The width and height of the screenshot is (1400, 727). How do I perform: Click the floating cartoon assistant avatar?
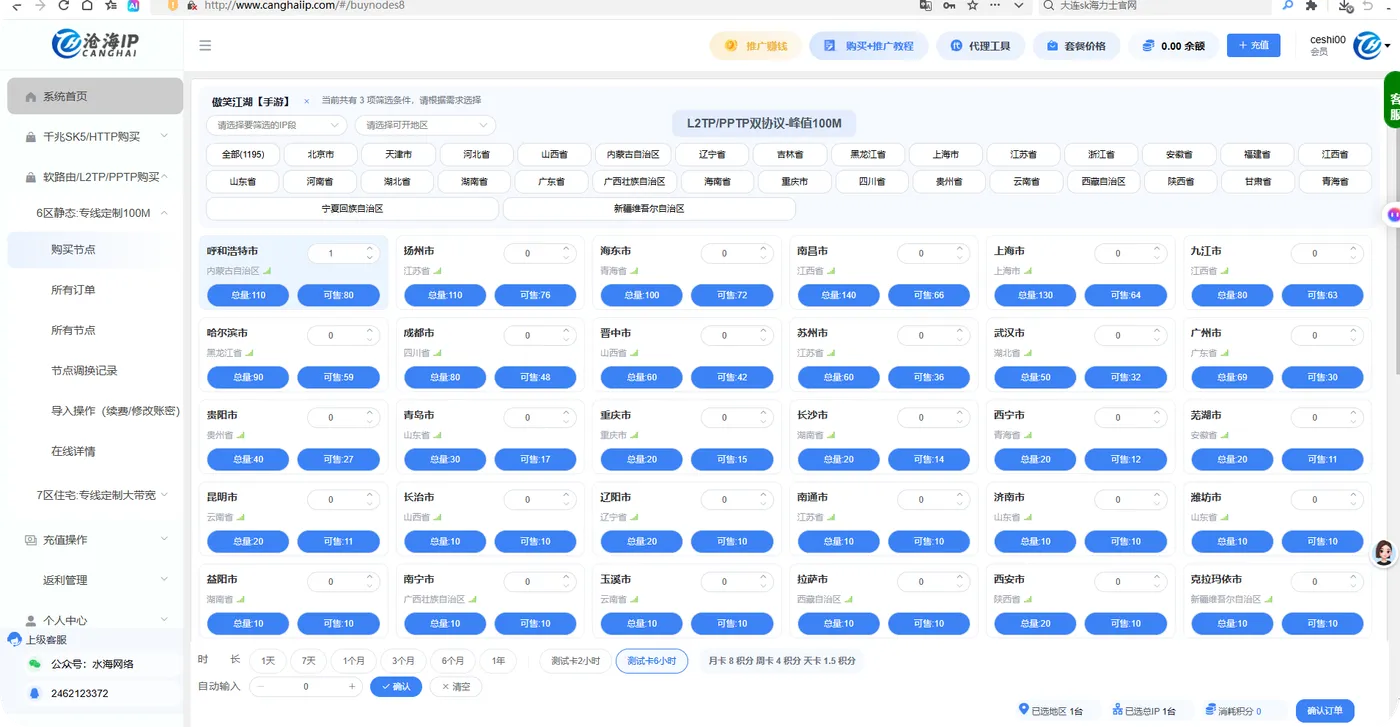(x=1384, y=553)
